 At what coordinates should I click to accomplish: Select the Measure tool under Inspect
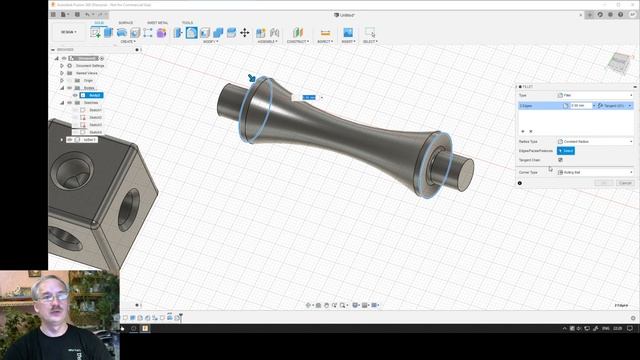point(325,33)
